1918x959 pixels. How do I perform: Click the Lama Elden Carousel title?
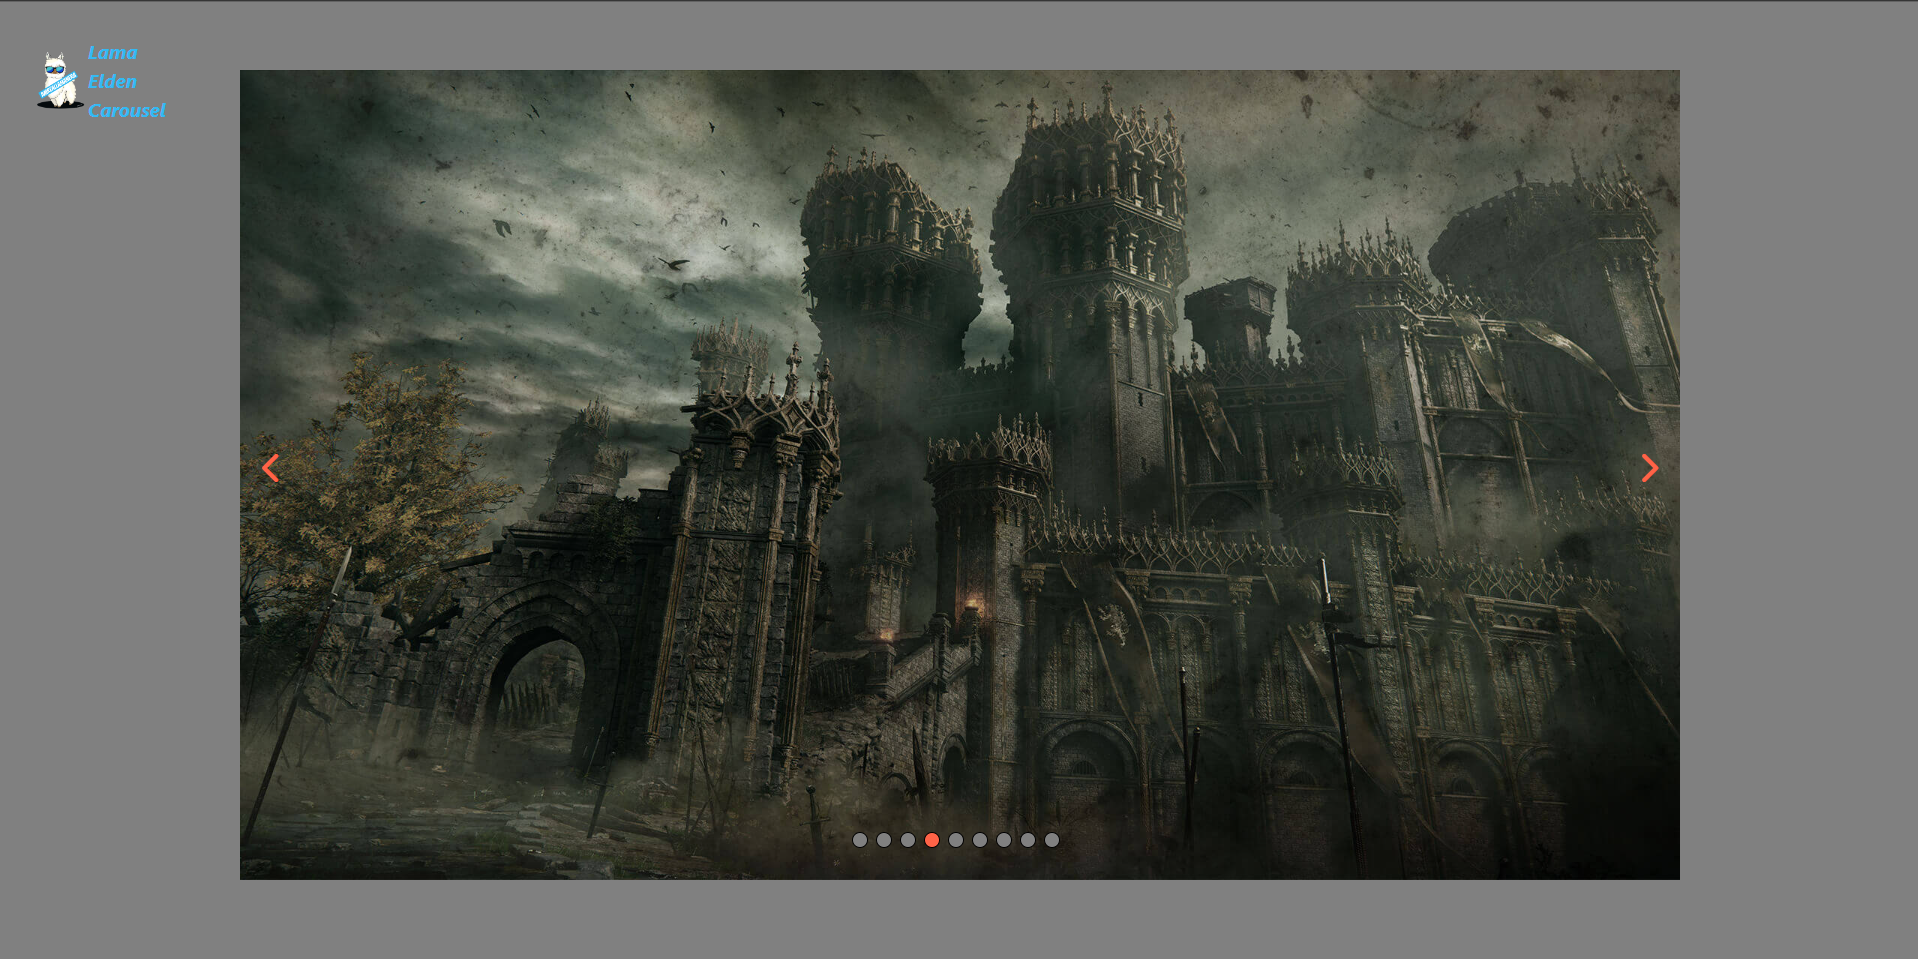click(126, 81)
